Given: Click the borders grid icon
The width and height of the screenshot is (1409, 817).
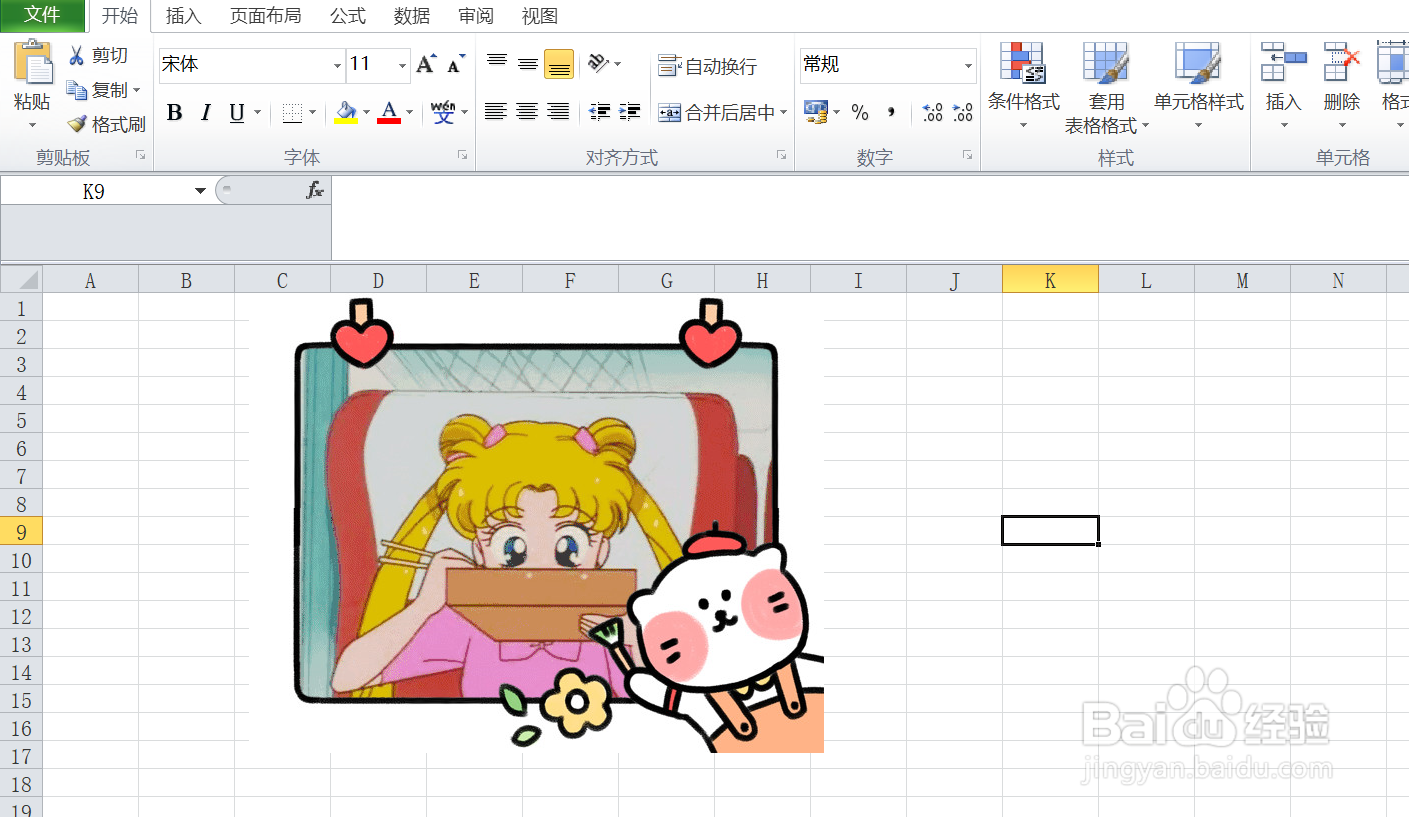Looking at the screenshot, I should [x=292, y=113].
